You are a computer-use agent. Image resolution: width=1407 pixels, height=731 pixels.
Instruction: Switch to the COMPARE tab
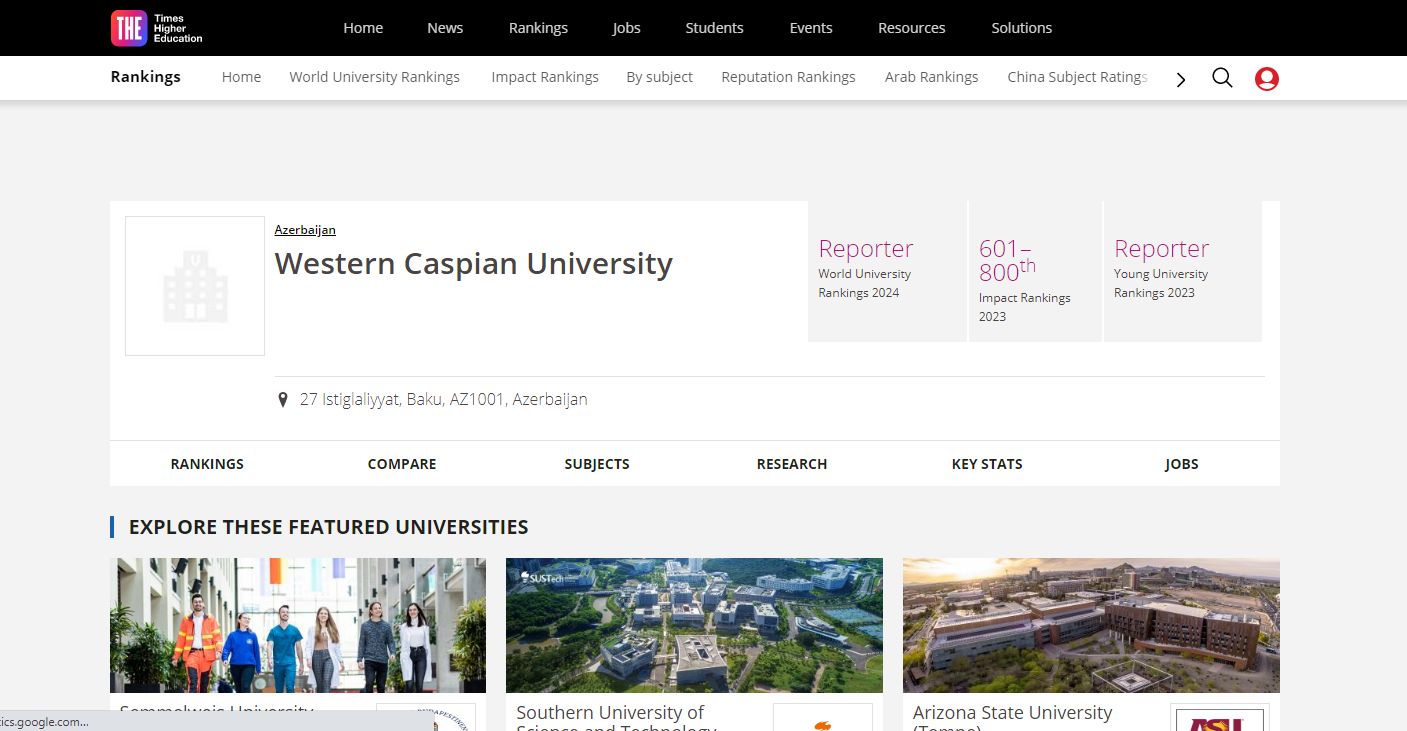coord(402,464)
